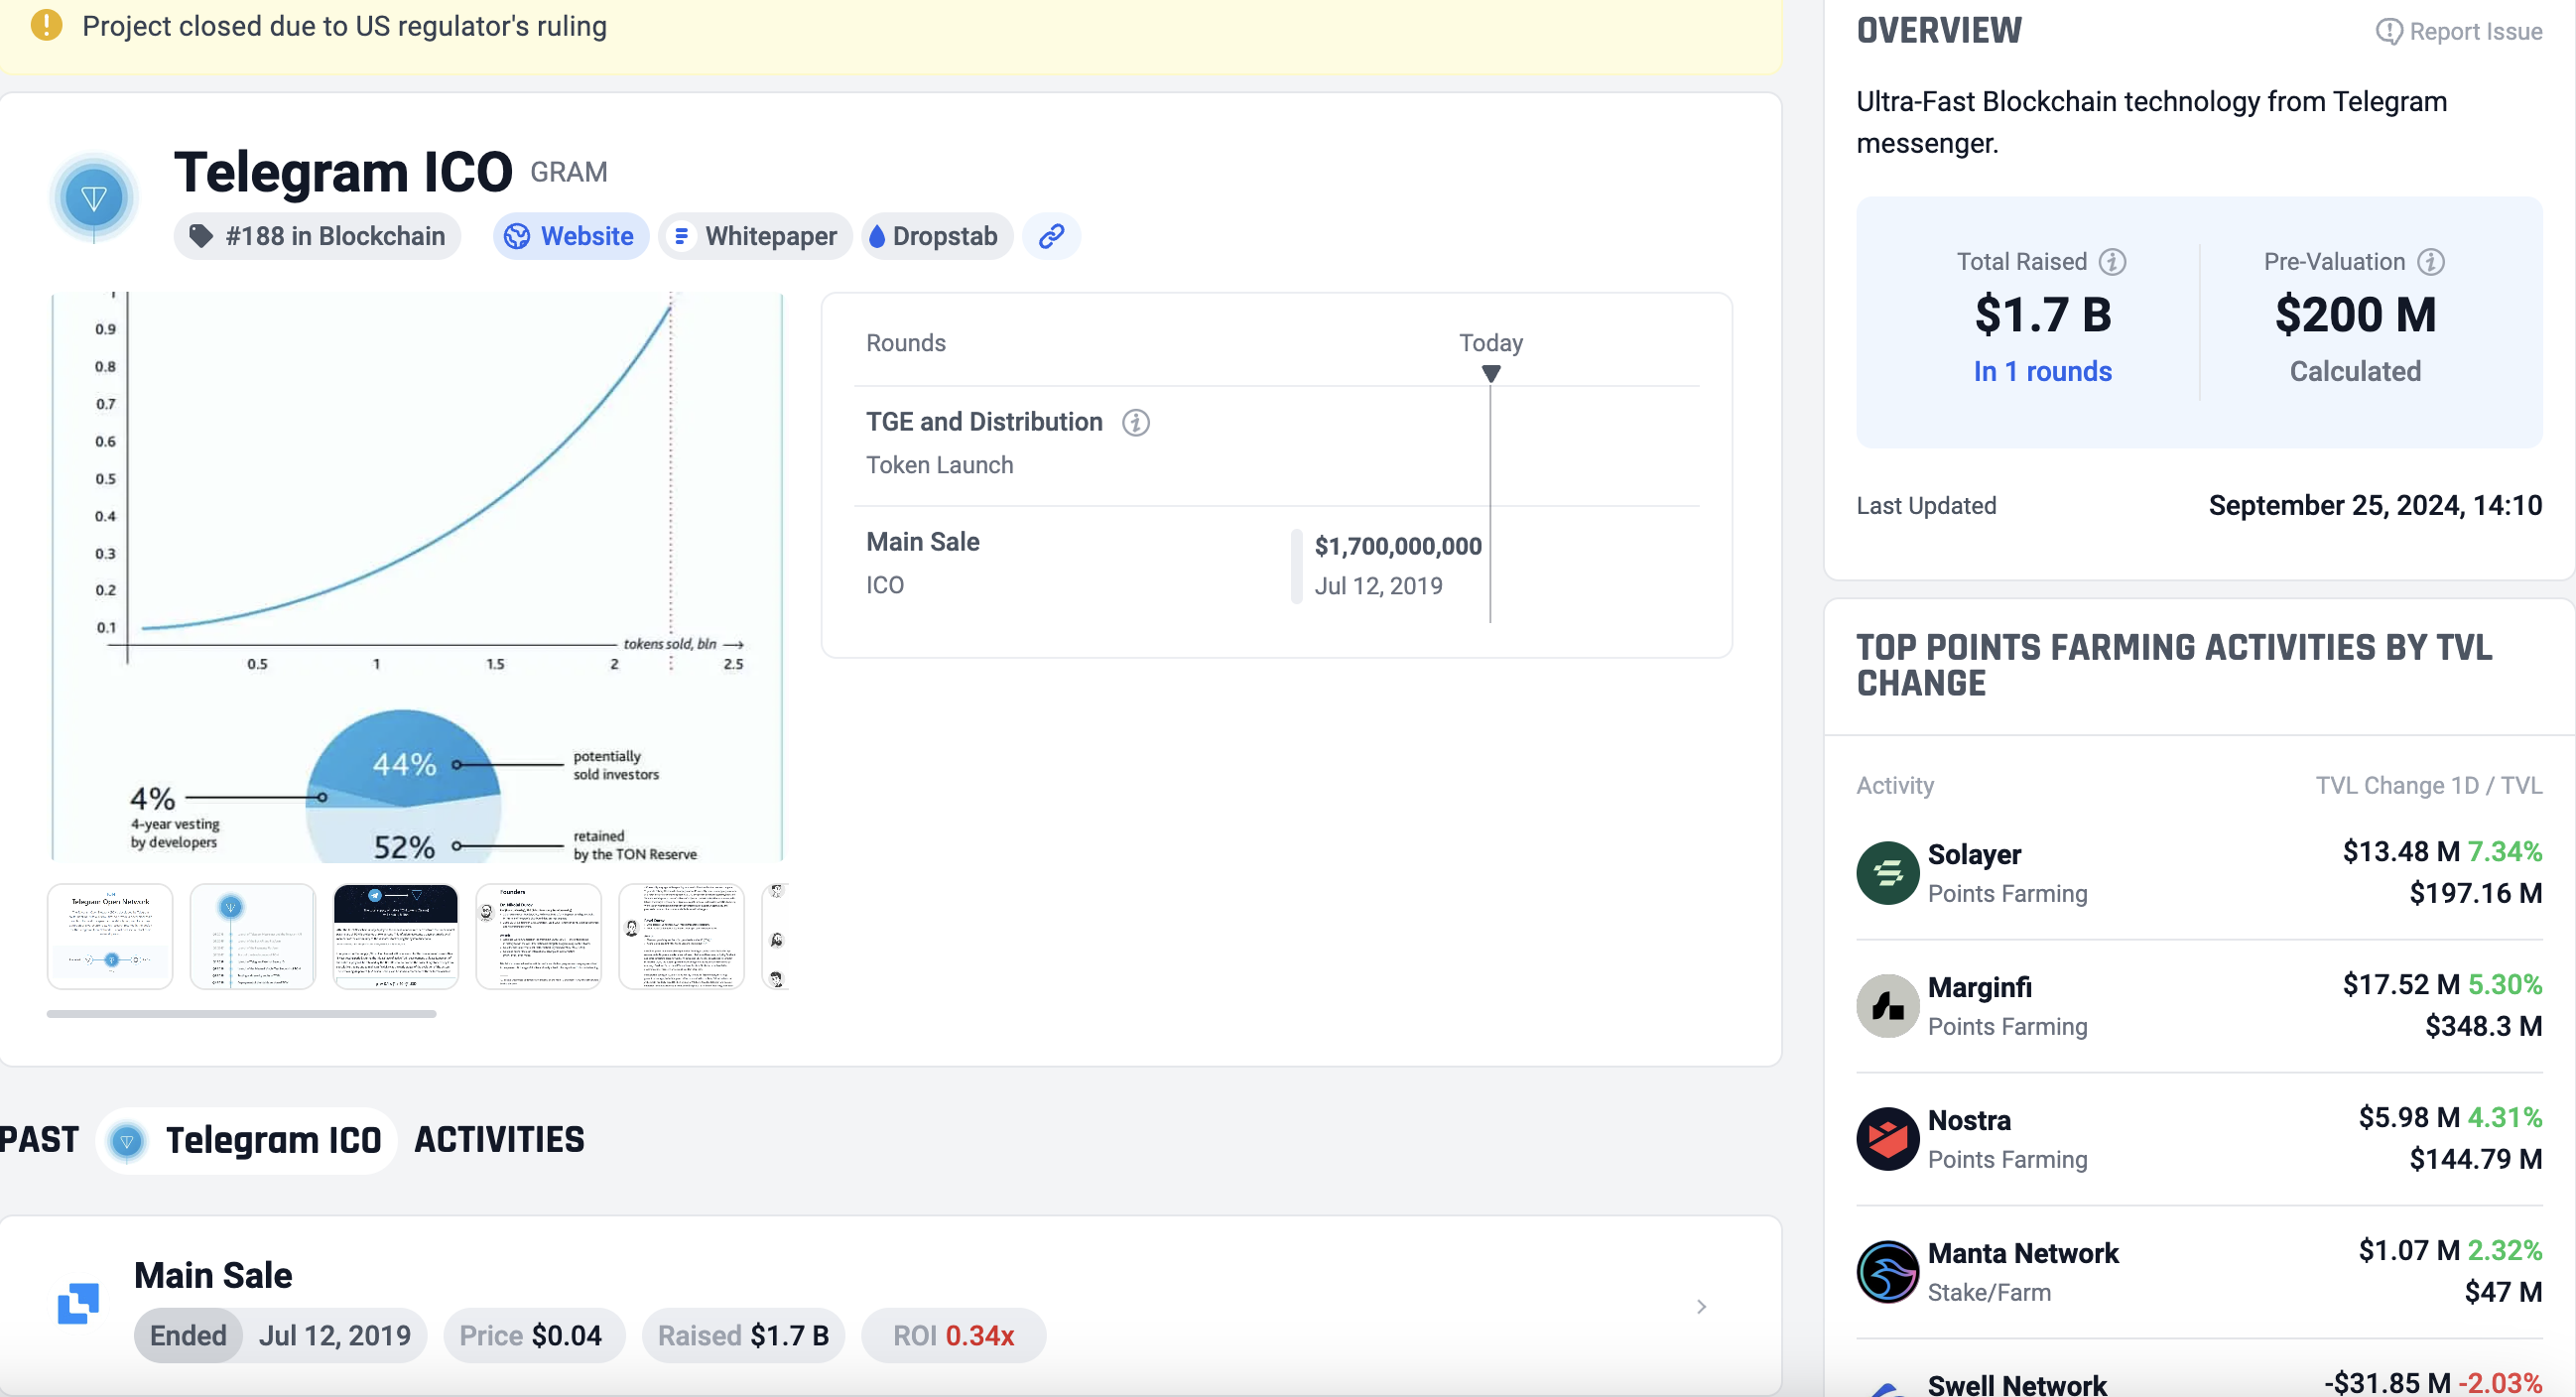Expand the Main Sale activity chevron
Image resolution: width=2576 pixels, height=1397 pixels.
(x=1701, y=1307)
